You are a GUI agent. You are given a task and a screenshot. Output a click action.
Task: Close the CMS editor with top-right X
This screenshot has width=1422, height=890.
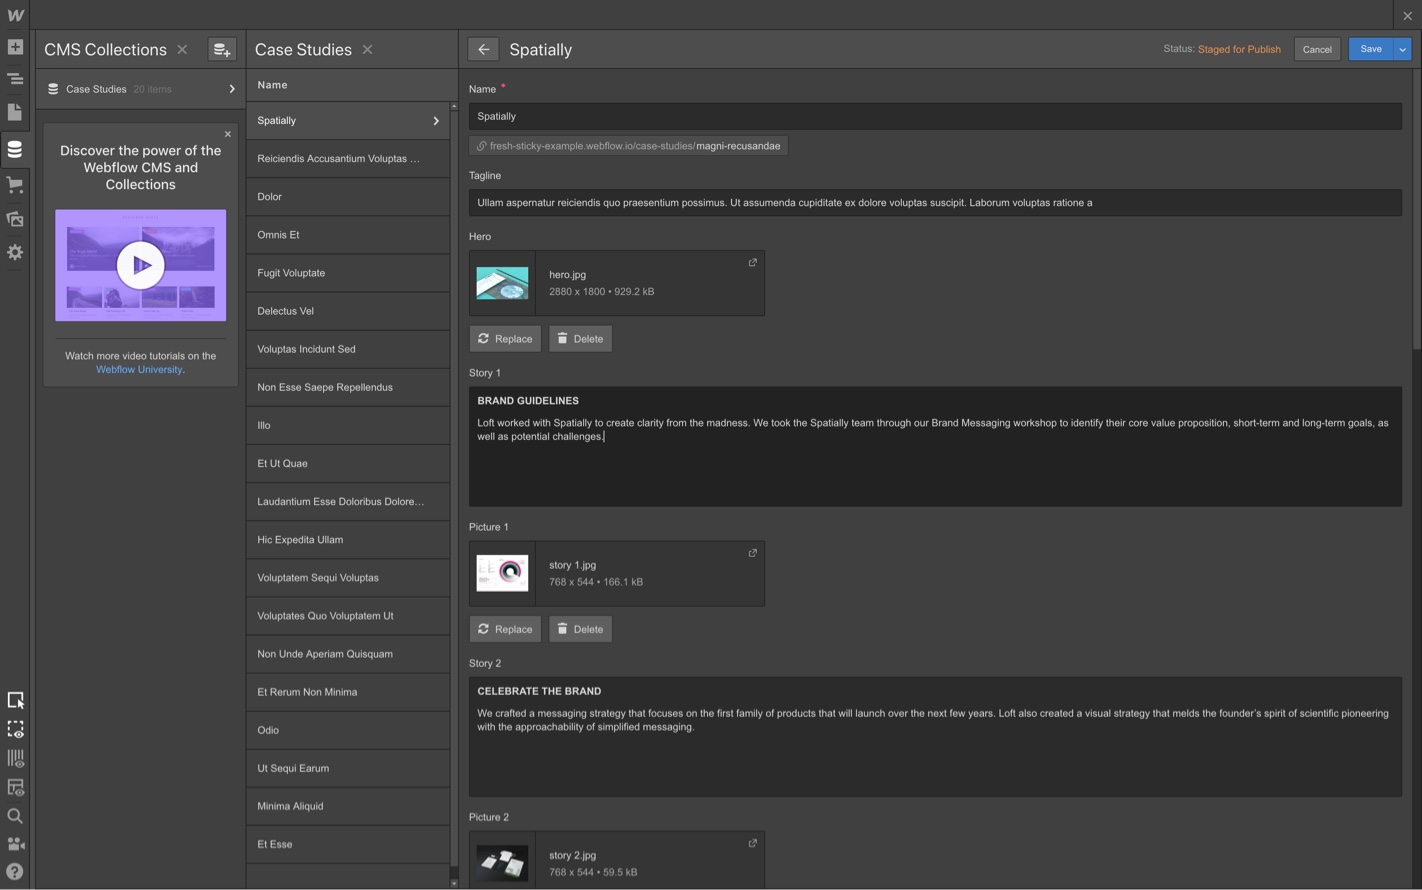tap(1407, 15)
